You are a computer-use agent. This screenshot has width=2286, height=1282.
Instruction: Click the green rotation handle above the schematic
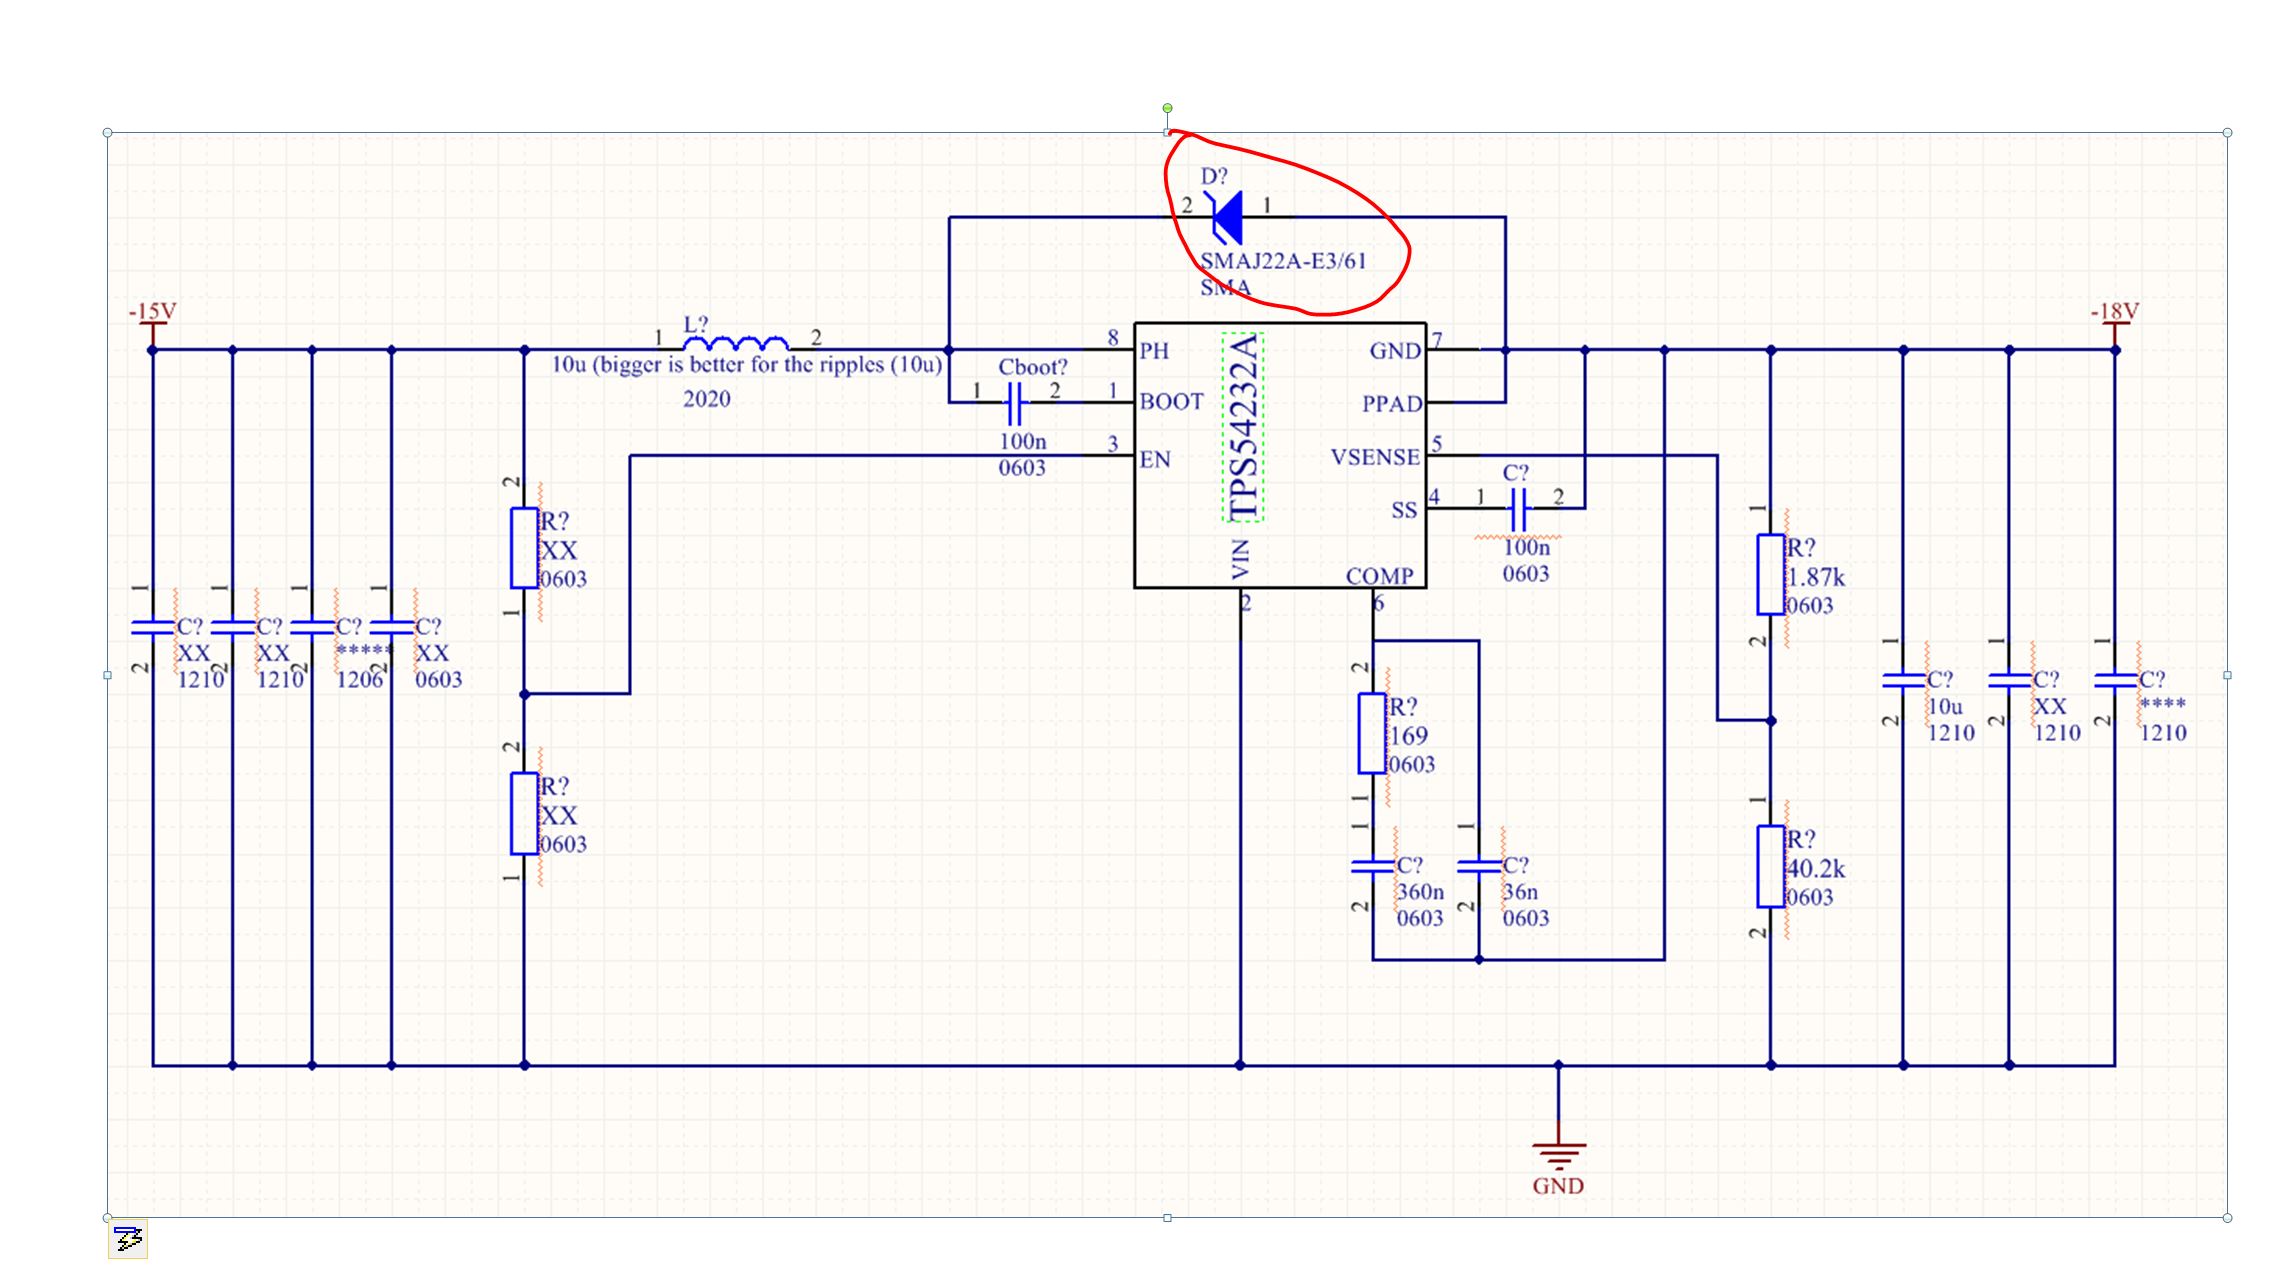tap(1167, 108)
